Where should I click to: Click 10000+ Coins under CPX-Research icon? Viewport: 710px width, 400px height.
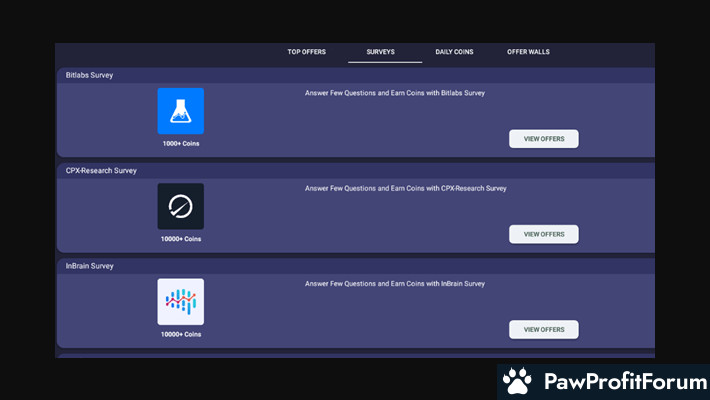pos(181,239)
